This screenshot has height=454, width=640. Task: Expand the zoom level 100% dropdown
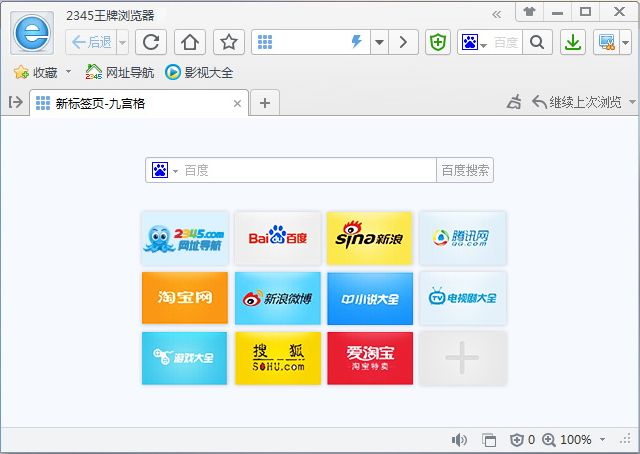pos(602,440)
